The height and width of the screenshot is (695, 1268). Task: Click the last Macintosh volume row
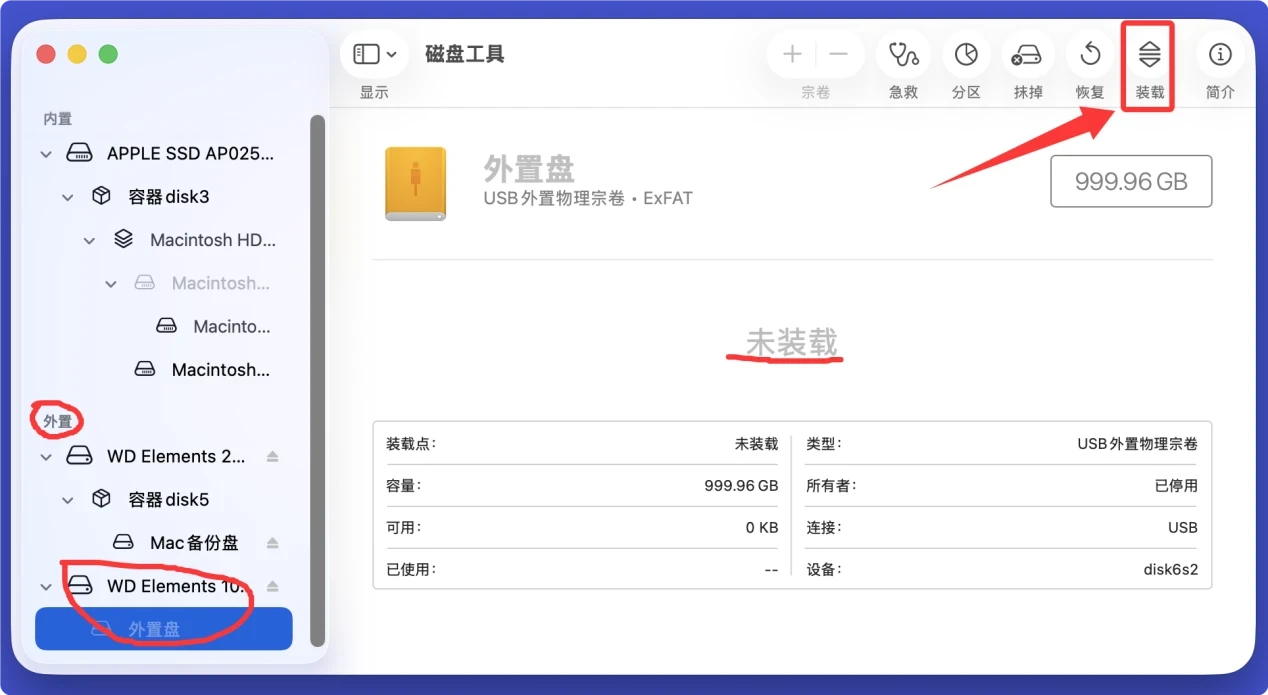coord(164,370)
